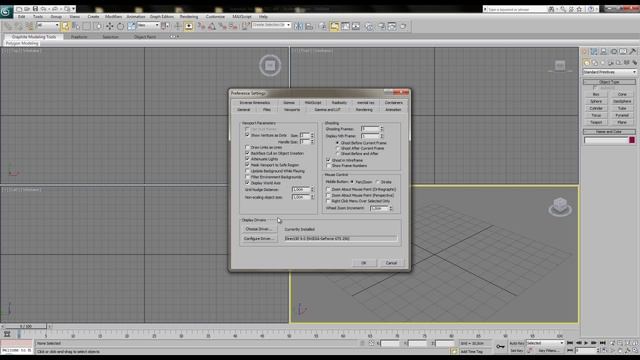The width and height of the screenshot is (640, 360).
Task: Click the Save File icon in quick access bar
Action: coord(35,9)
